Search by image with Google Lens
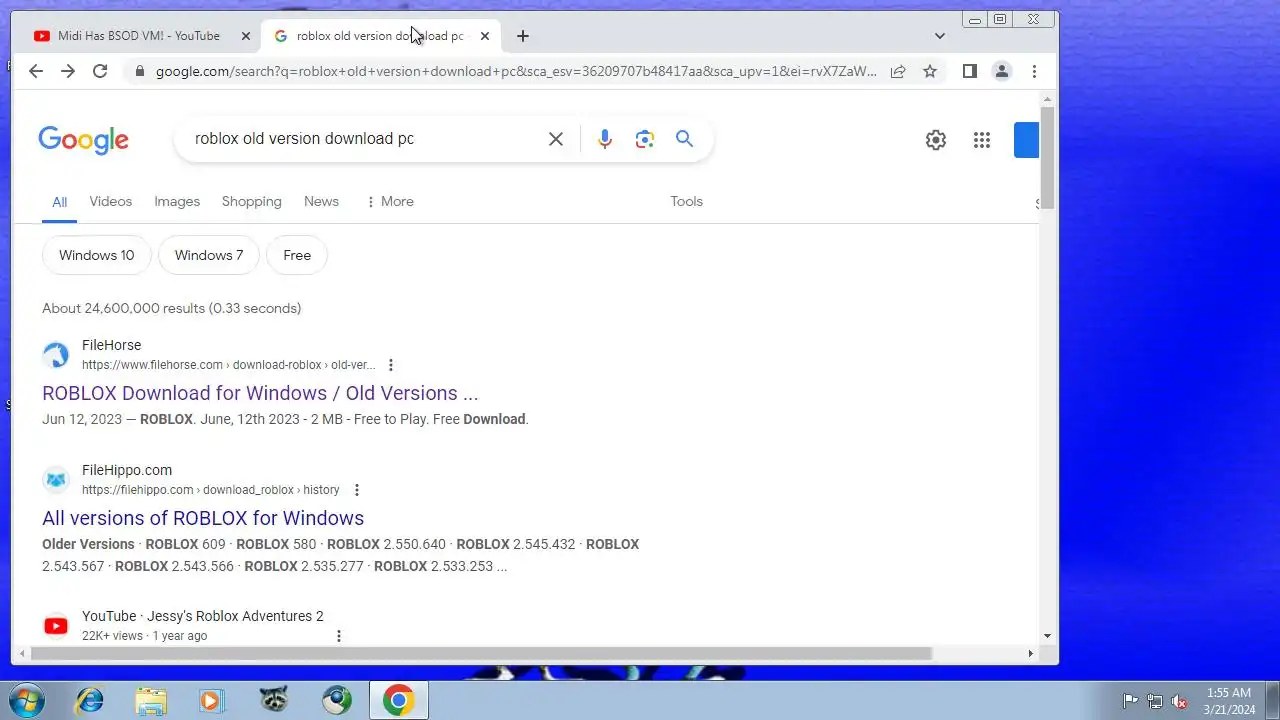Image resolution: width=1280 pixels, height=720 pixels. pos(645,139)
